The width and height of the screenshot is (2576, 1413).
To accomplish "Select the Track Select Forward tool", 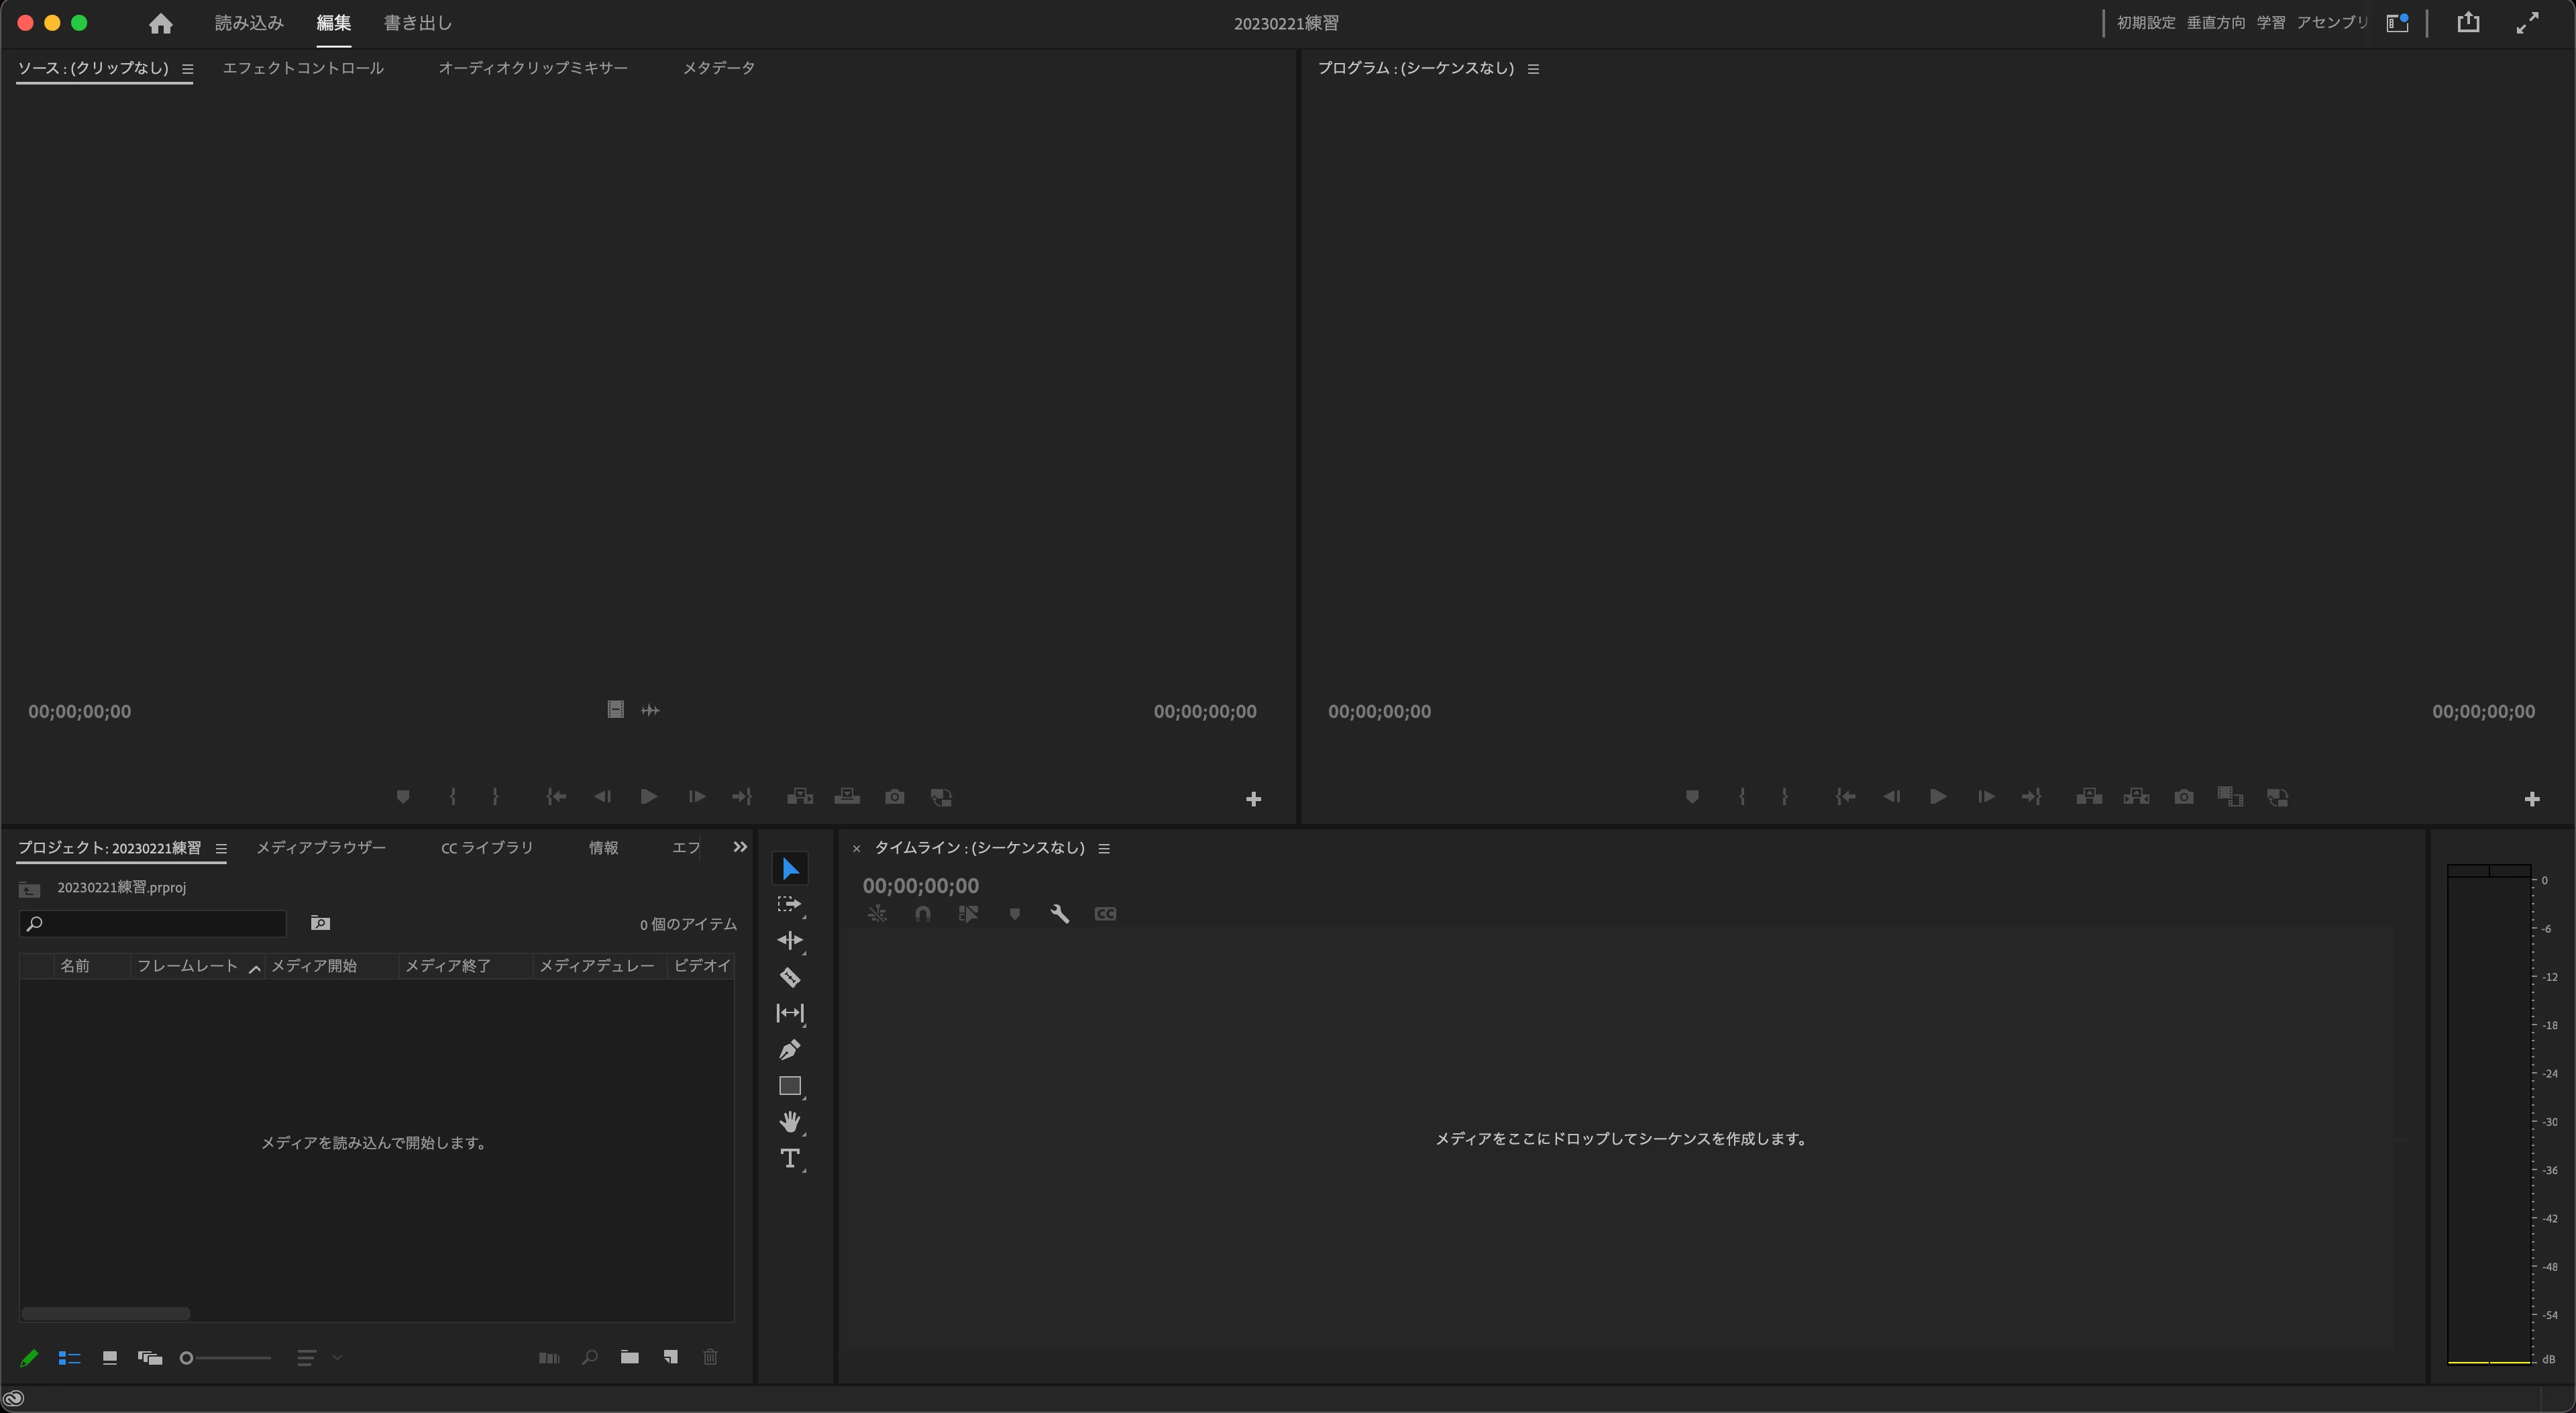I will point(789,904).
